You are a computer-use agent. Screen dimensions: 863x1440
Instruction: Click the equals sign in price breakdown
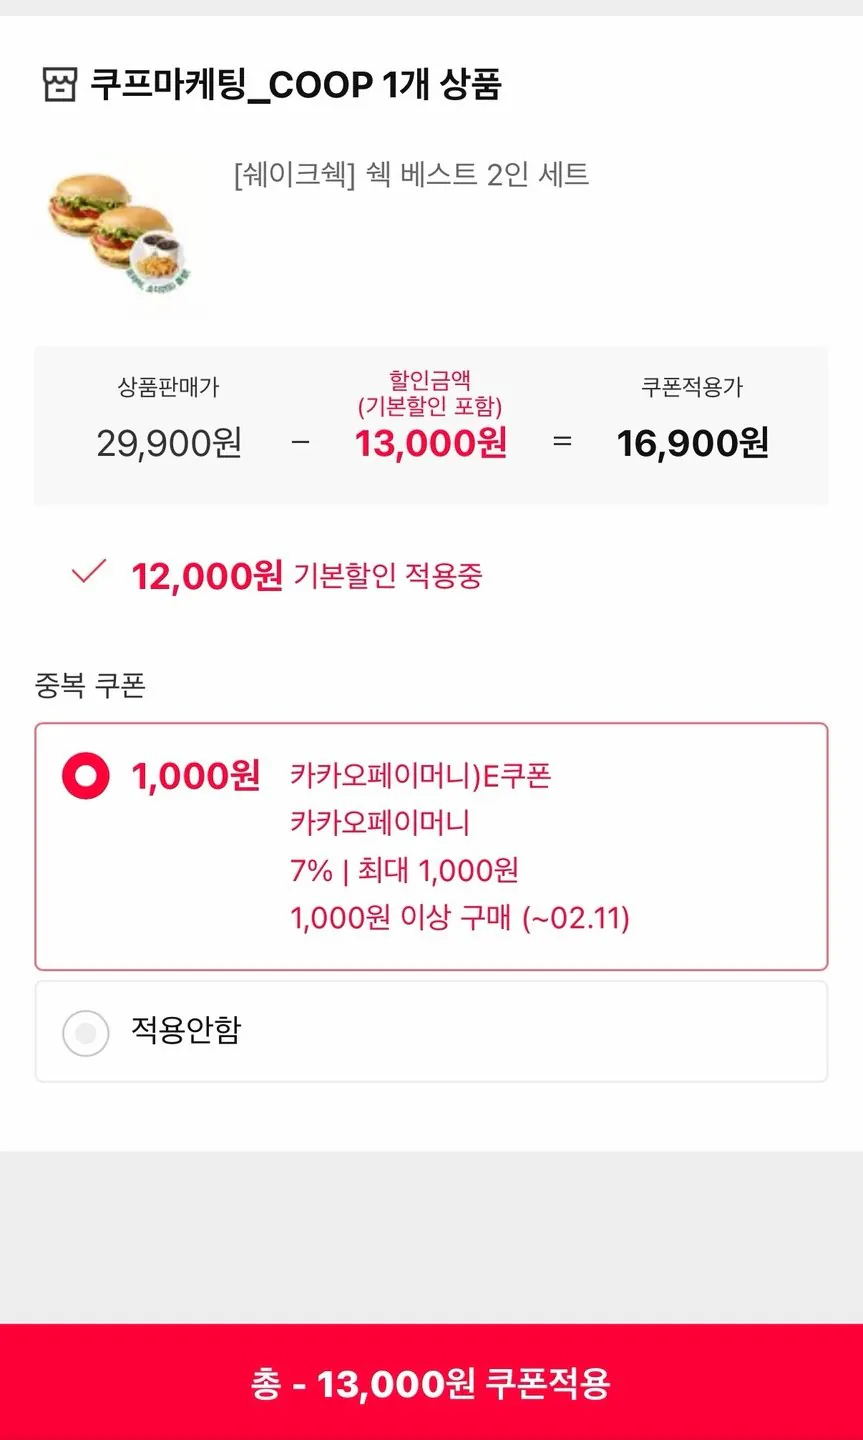[562, 442]
